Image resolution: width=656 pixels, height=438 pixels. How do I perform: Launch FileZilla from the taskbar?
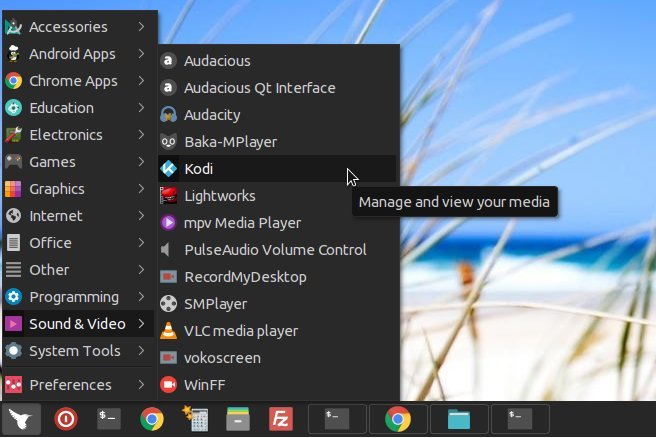coord(281,419)
